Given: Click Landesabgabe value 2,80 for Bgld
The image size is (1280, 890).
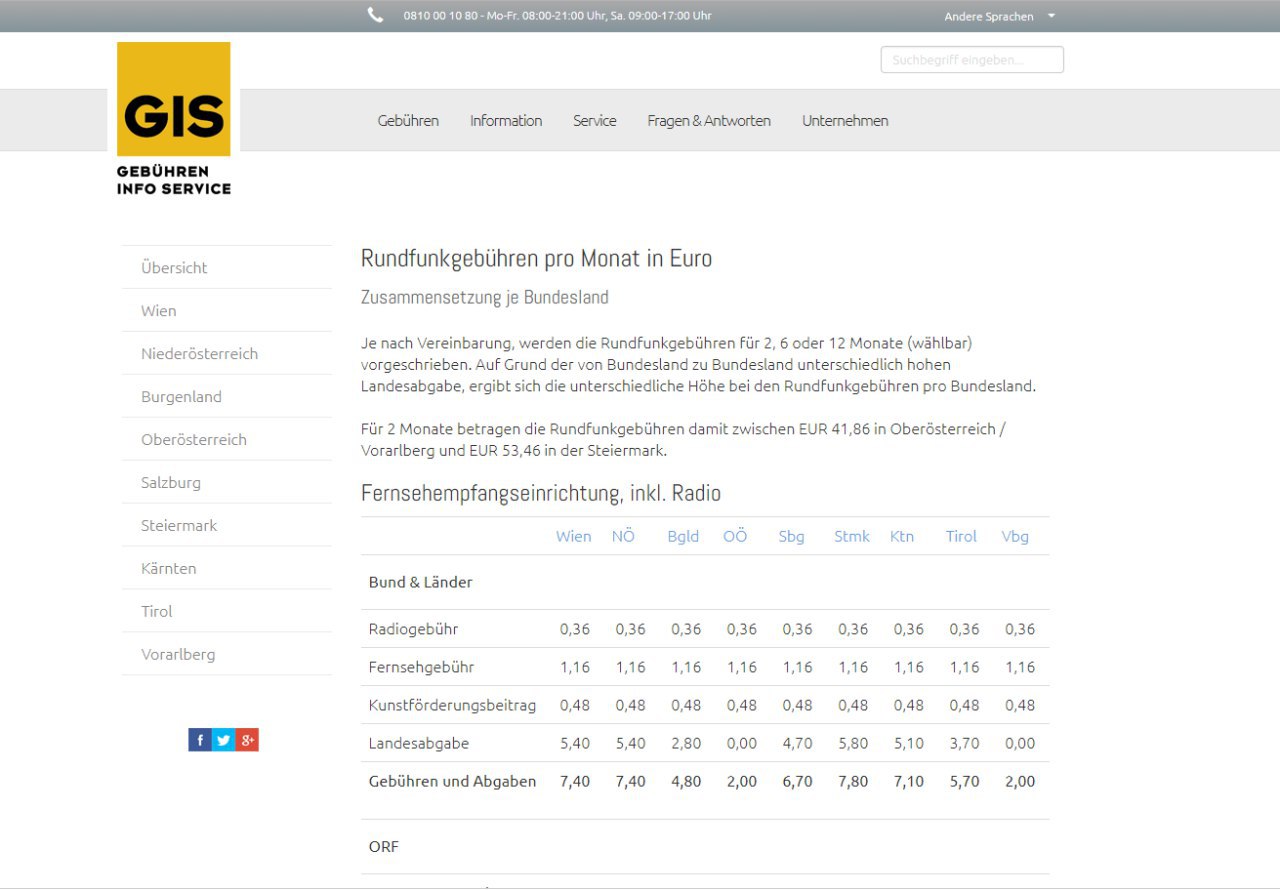Looking at the screenshot, I should (x=686, y=743).
